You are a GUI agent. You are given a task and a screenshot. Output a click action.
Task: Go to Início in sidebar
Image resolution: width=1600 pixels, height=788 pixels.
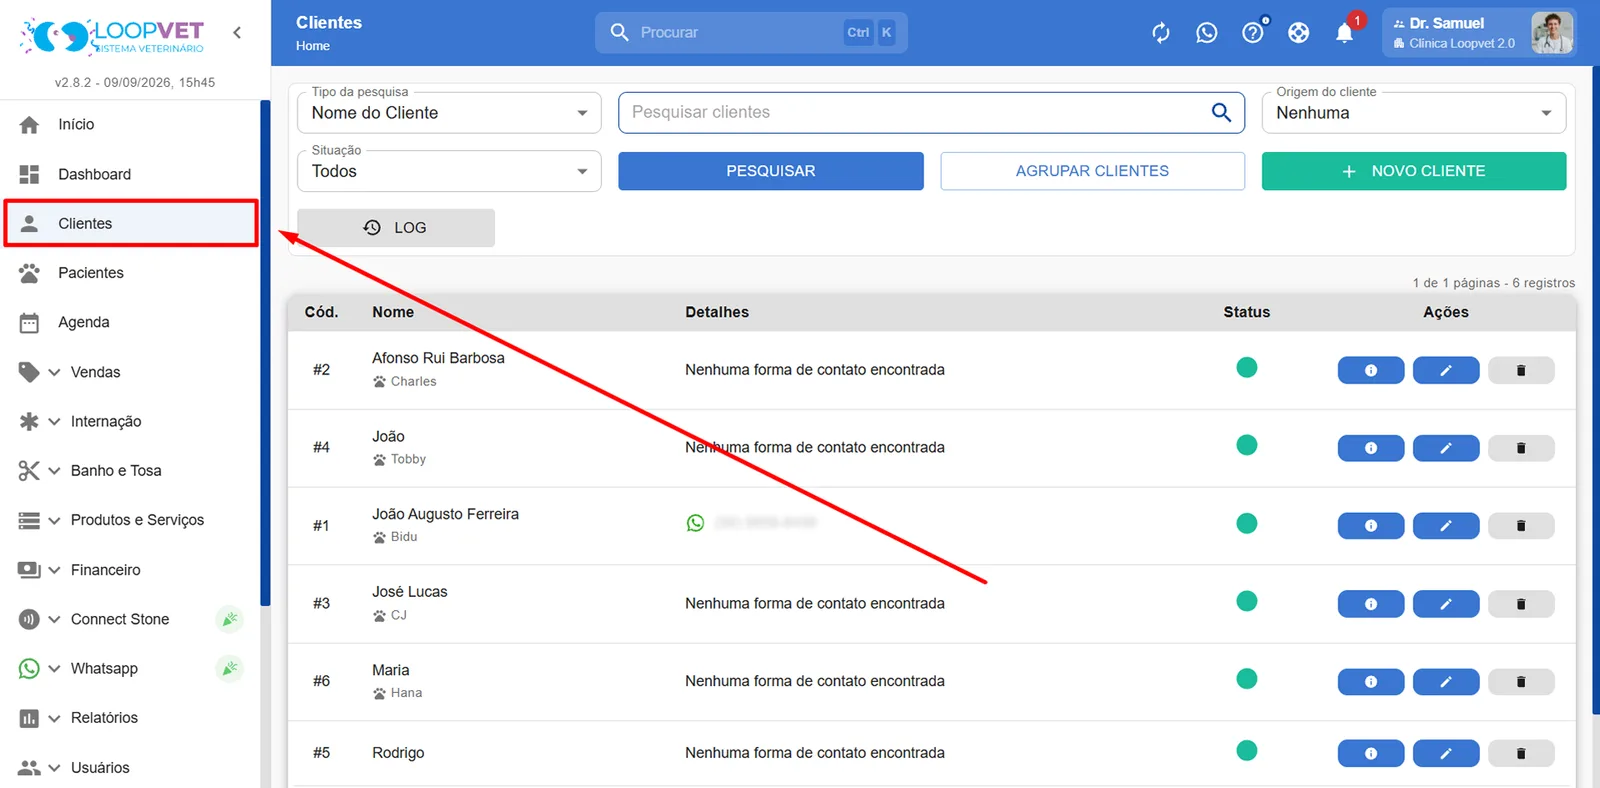(x=130, y=124)
